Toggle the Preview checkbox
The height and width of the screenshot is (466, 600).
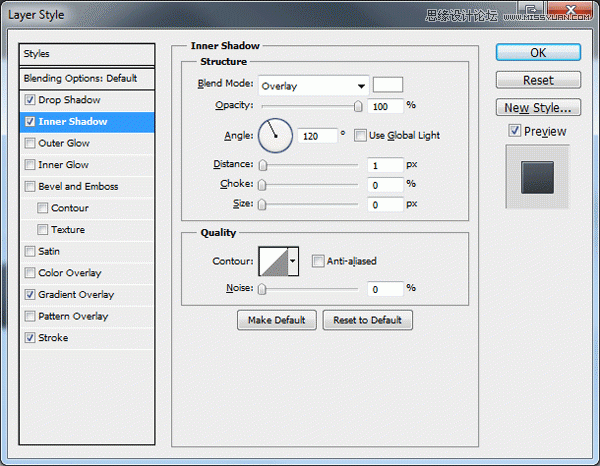tap(515, 131)
